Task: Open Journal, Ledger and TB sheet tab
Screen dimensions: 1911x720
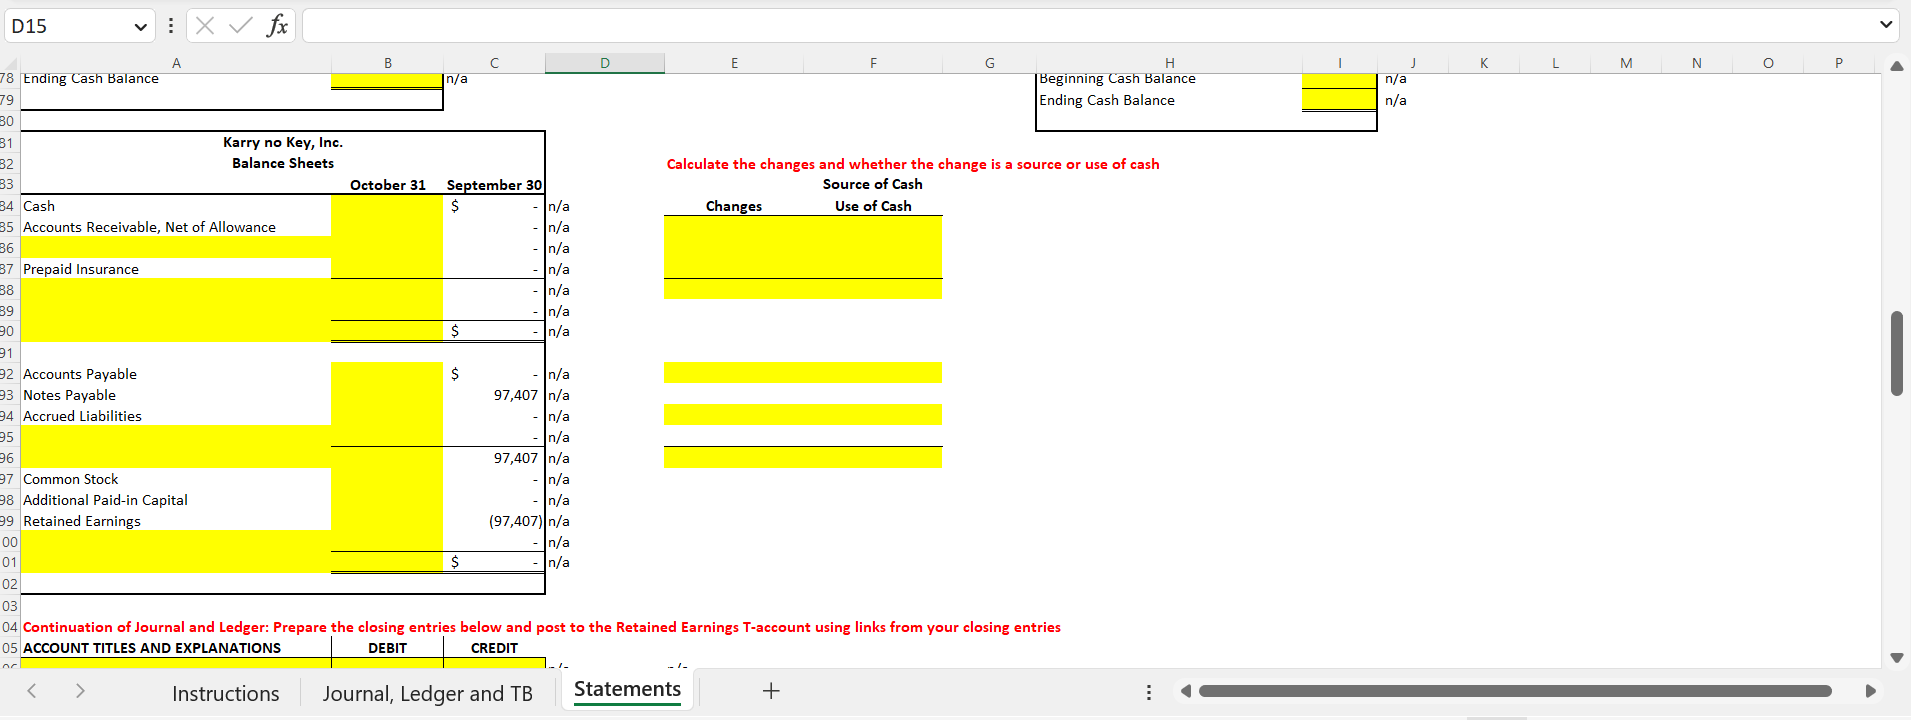Action: click(x=427, y=693)
